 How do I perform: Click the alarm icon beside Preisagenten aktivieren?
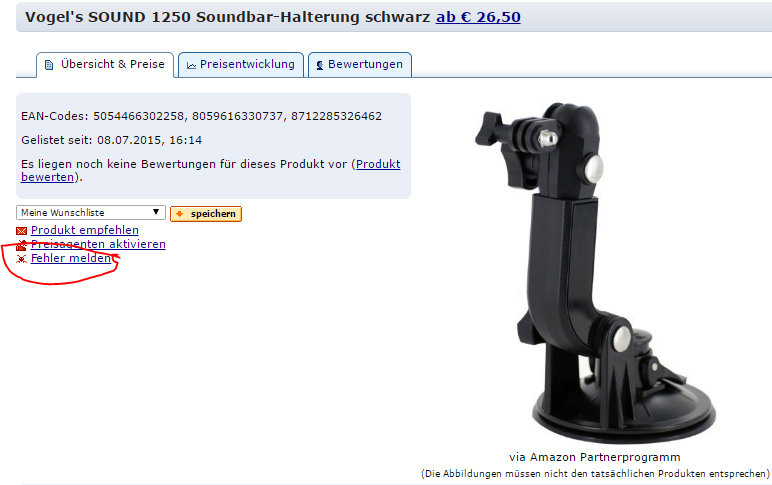[21, 245]
